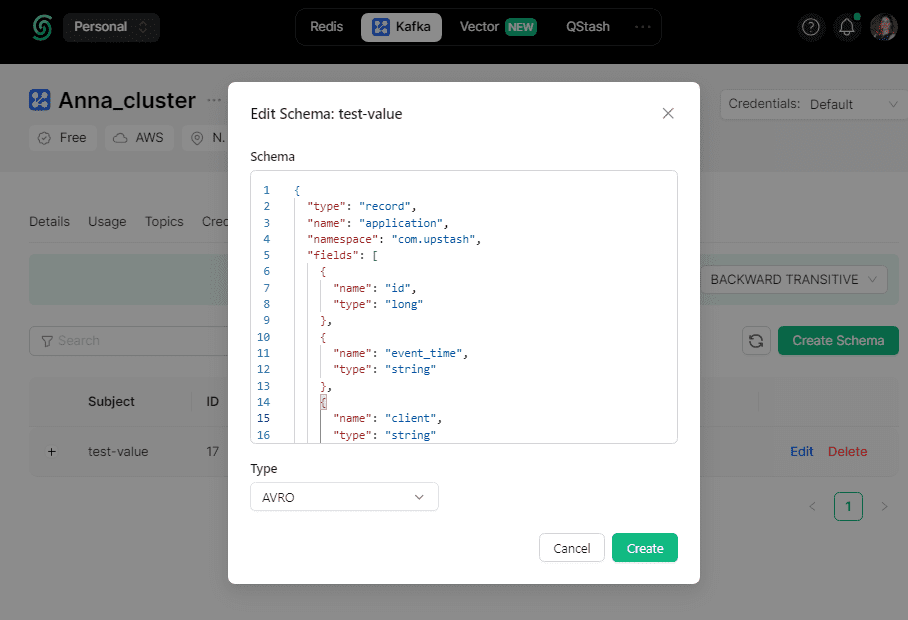Focus the Search schemas field
908x620 pixels.
[x=129, y=341]
